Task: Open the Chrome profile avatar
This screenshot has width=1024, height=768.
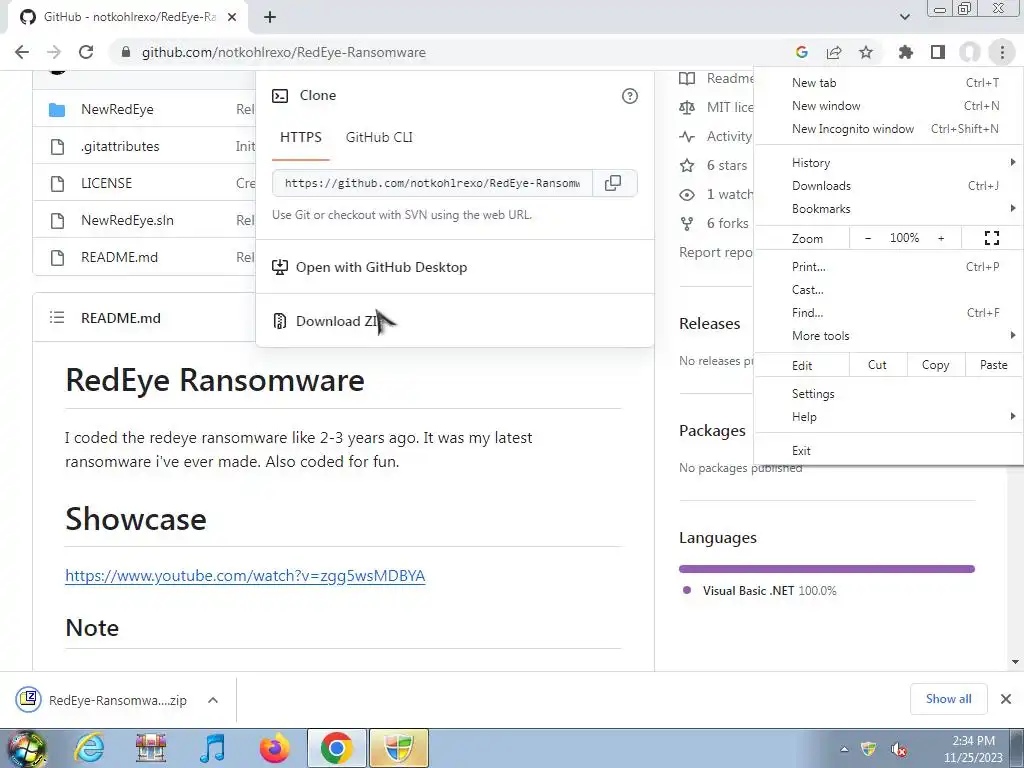Action: 970,52
